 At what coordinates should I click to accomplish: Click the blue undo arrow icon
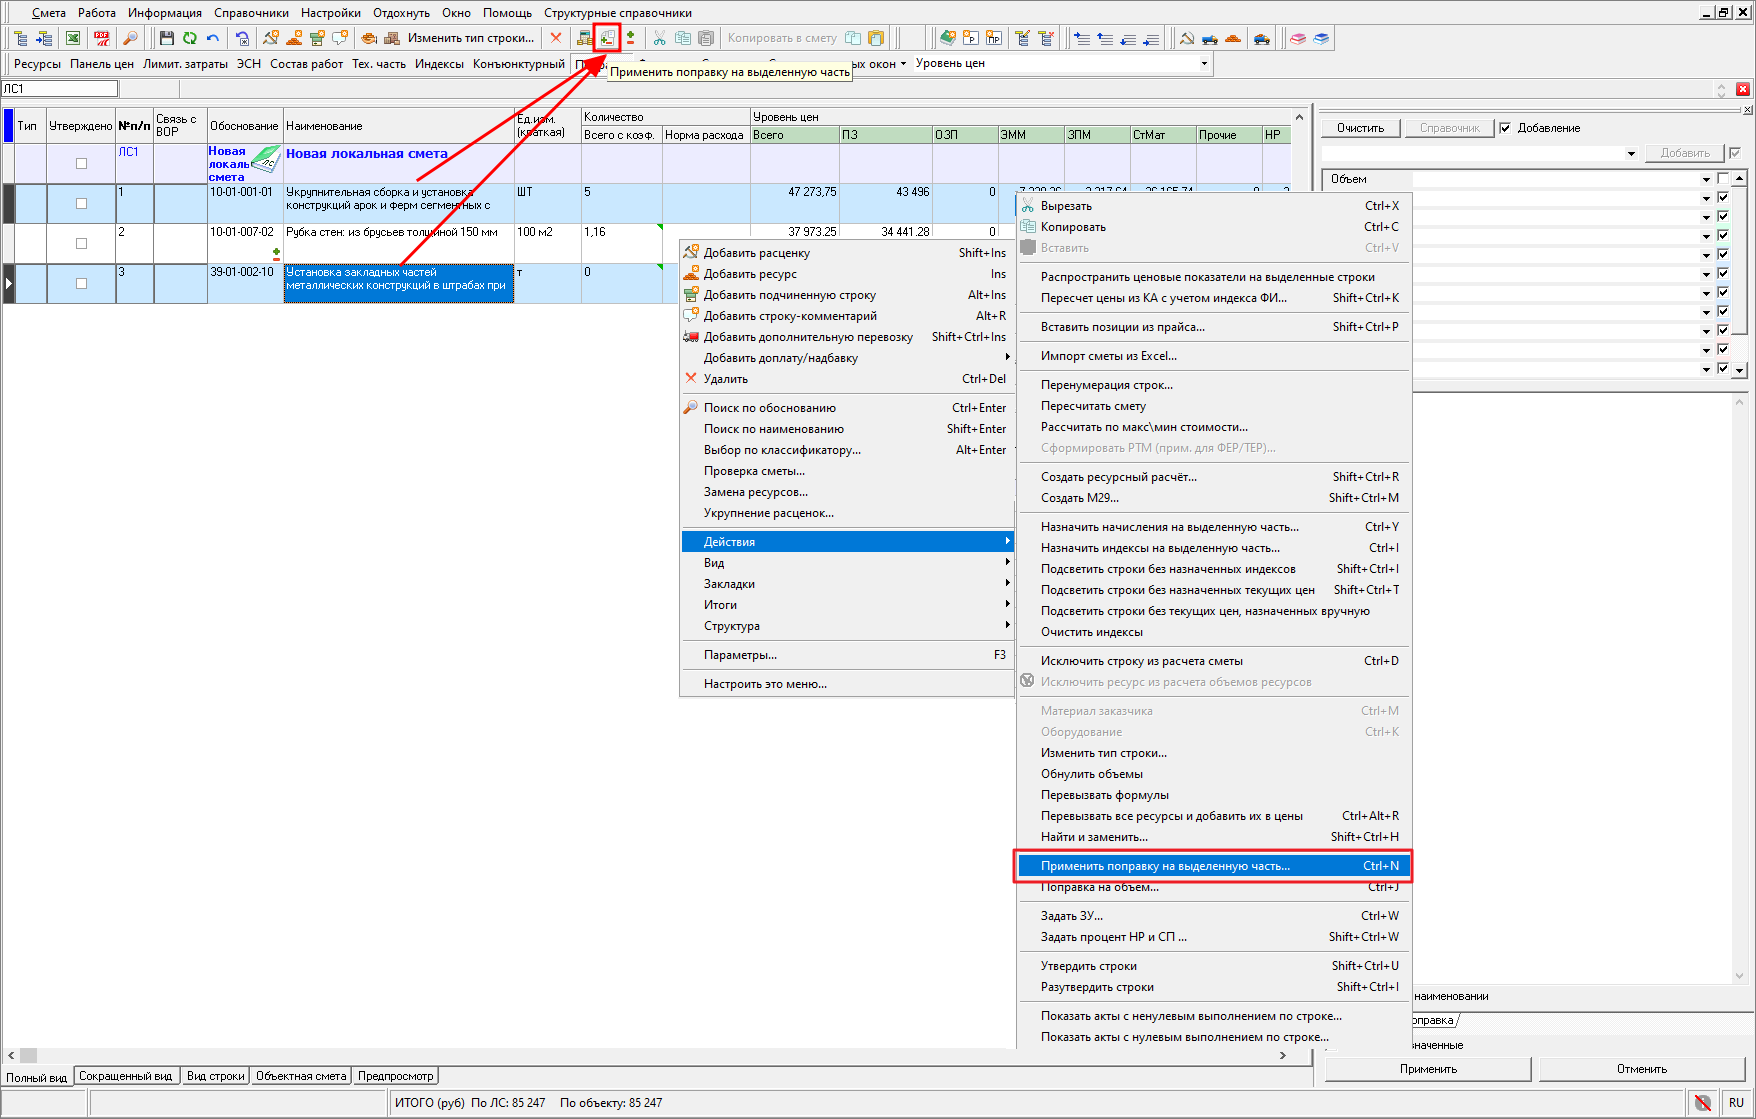point(213,38)
